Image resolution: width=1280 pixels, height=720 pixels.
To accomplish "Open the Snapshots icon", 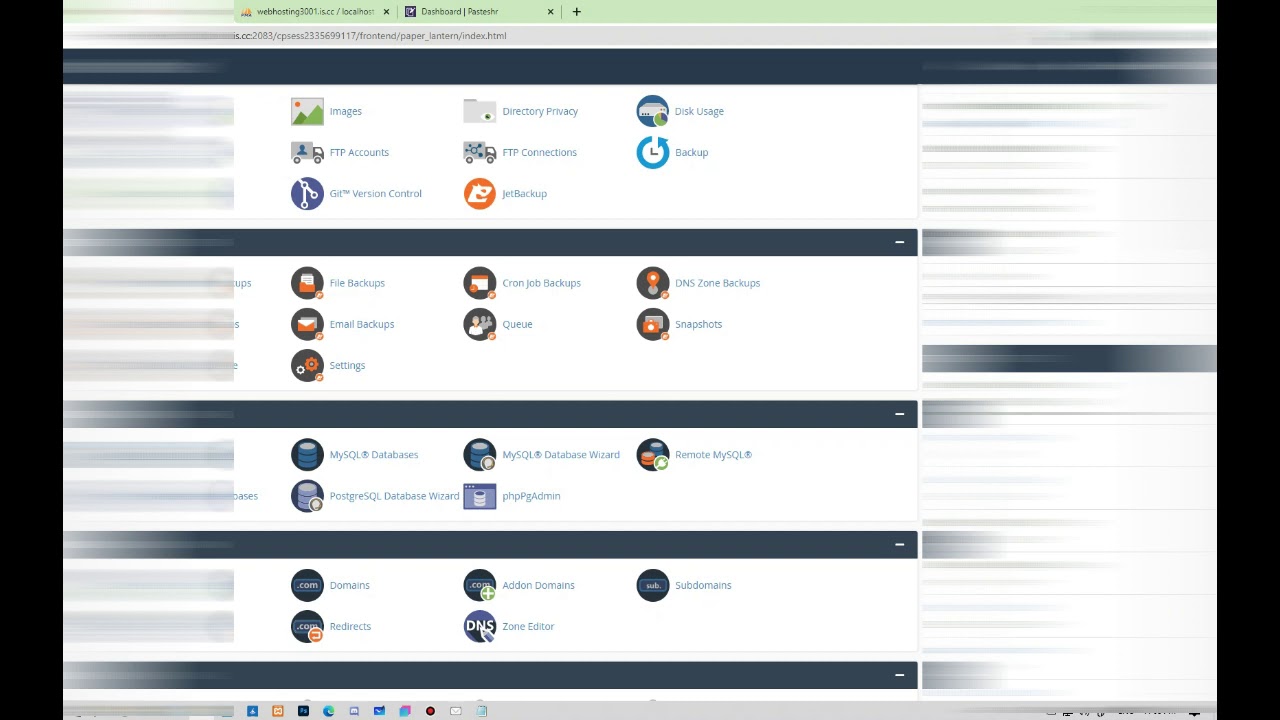I will pyautogui.click(x=653, y=324).
